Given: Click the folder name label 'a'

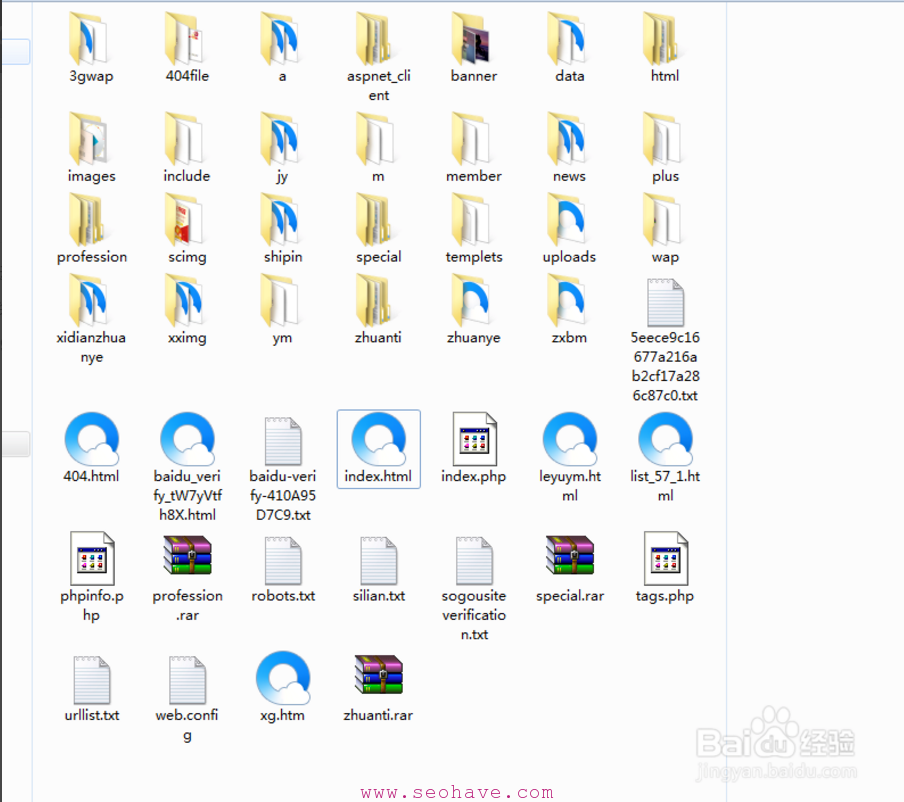Looking at the screenshot, I should click(282, 76).
